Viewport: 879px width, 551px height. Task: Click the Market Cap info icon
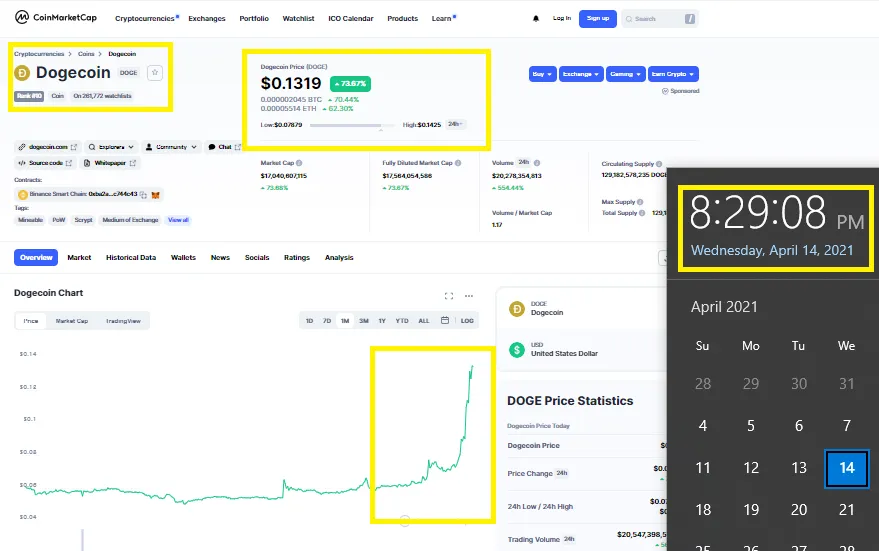coord(299,163)
